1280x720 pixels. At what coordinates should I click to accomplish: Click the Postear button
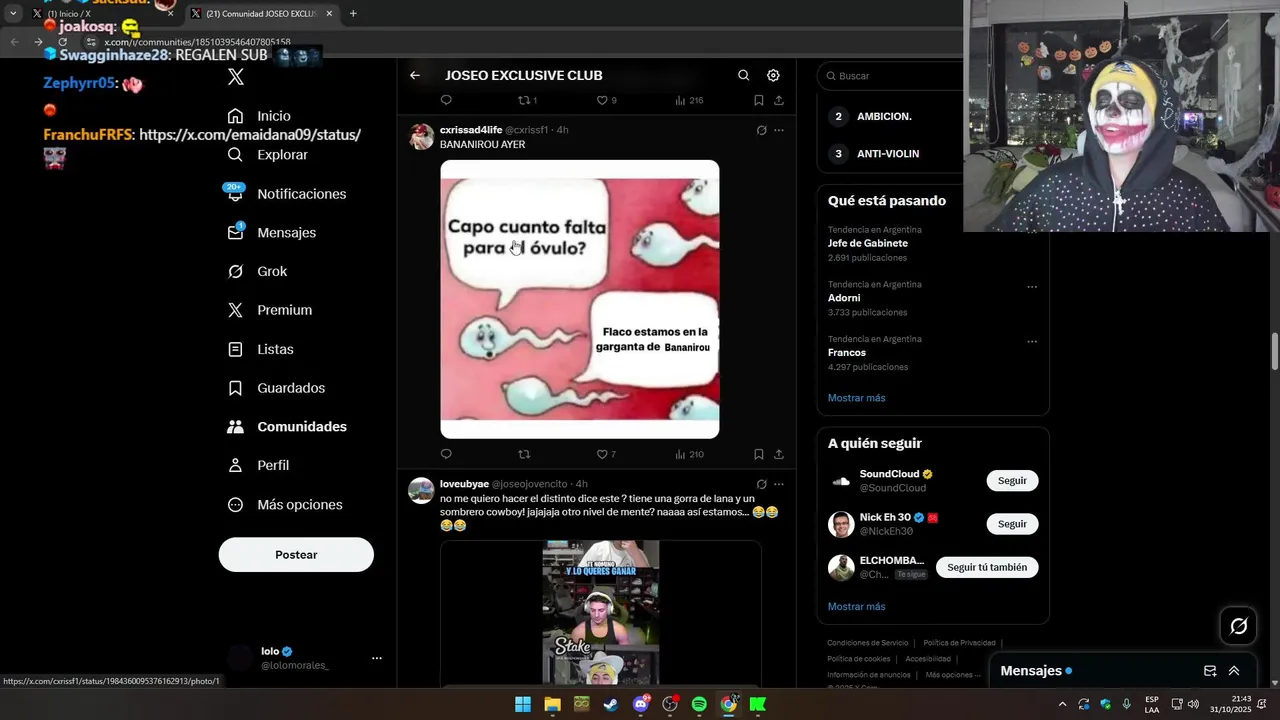[x=296, y=555]
